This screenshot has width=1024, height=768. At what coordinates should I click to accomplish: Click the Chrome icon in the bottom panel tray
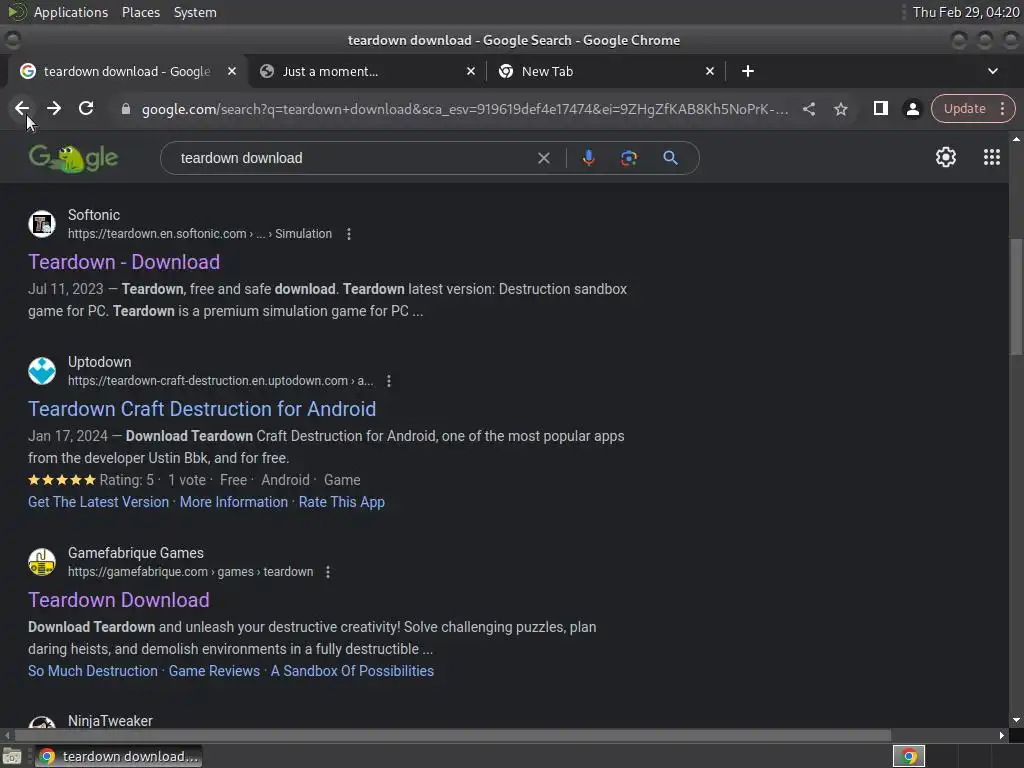908,756
